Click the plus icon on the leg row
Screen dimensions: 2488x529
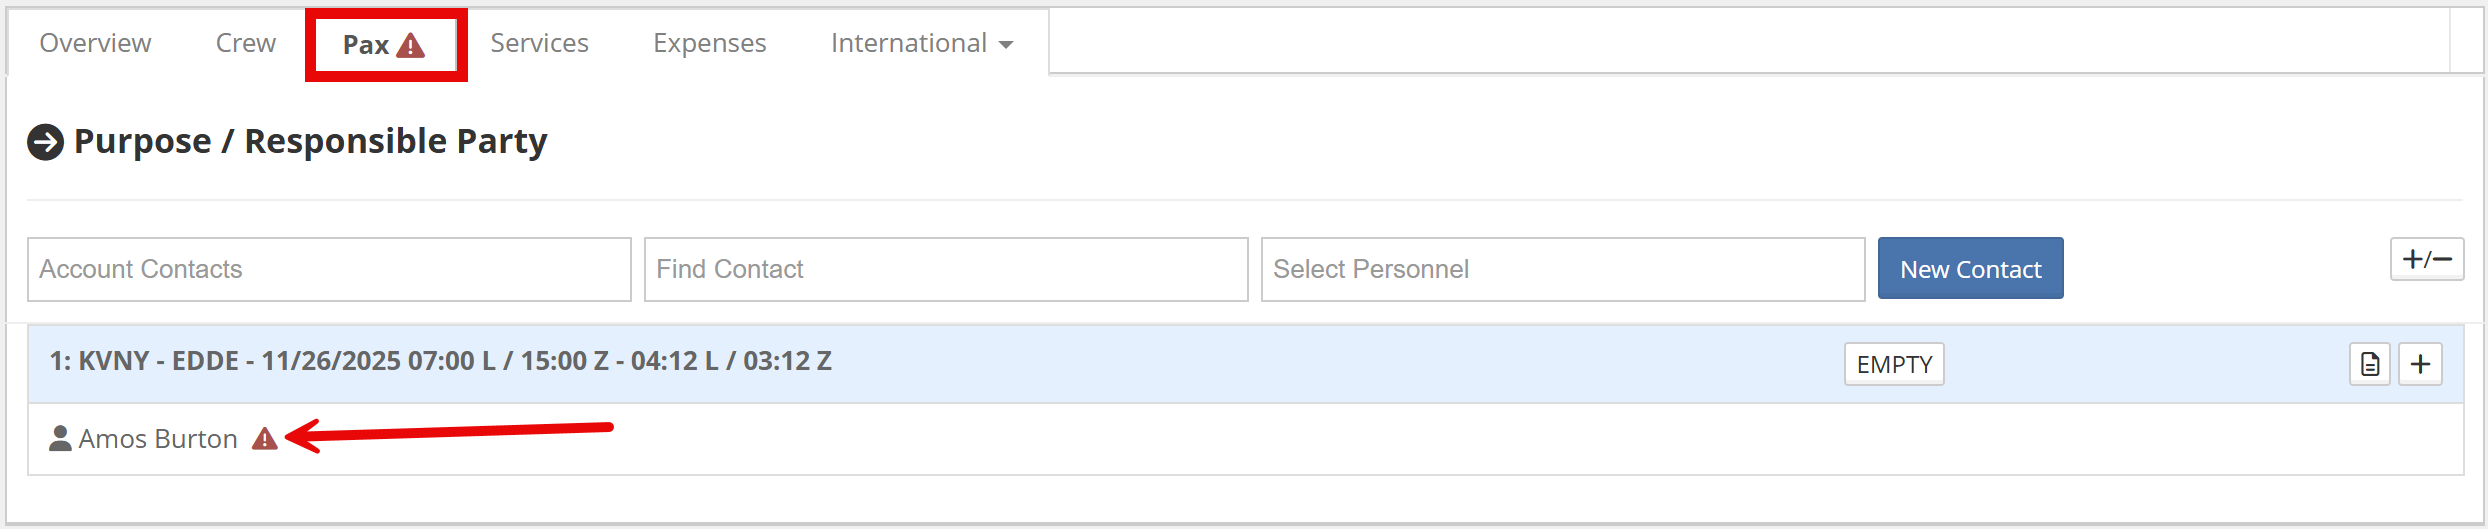point(2420,364)
